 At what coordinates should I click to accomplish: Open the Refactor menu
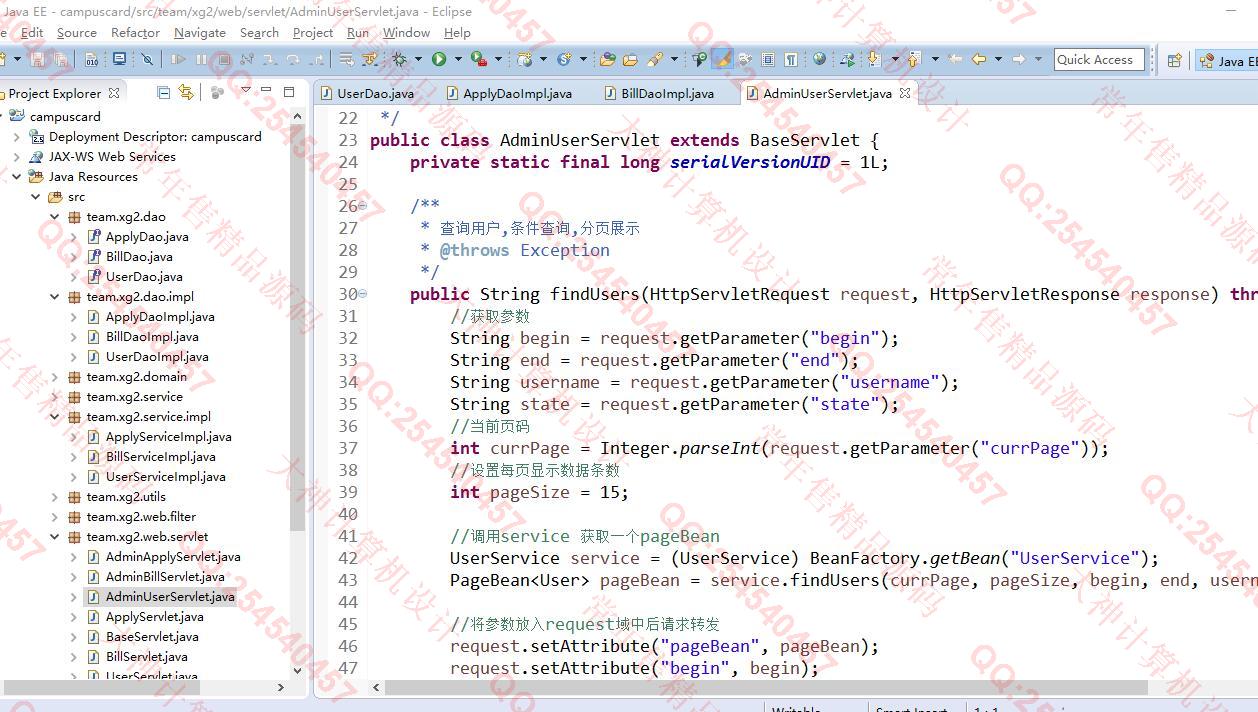pos(135,32)
